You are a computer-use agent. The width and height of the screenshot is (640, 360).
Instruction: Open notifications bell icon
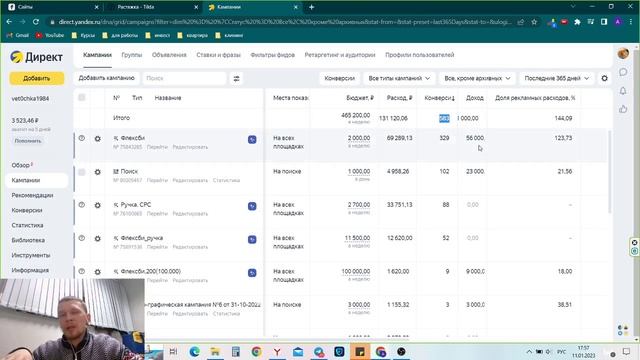623,91
